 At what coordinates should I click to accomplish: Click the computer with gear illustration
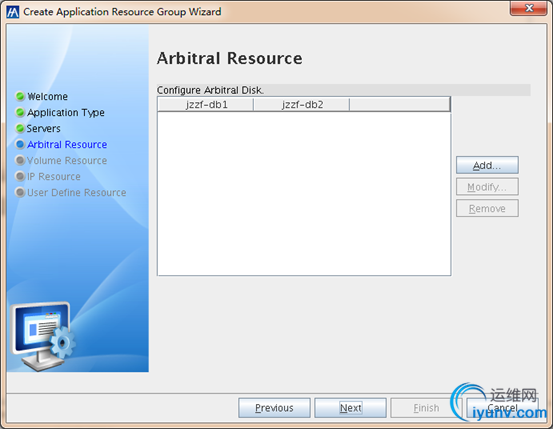click(43, 336)
